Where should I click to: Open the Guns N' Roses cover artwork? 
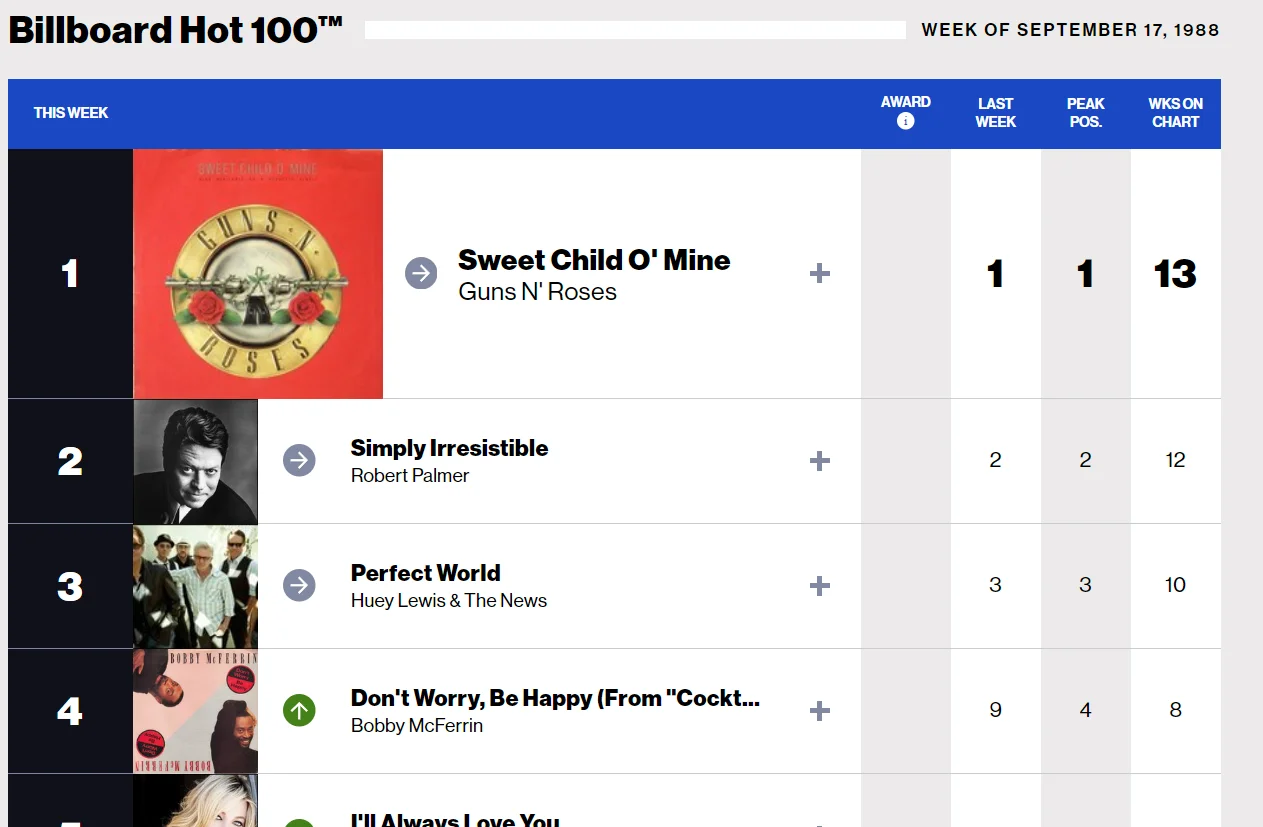click(x=258, y=274)
